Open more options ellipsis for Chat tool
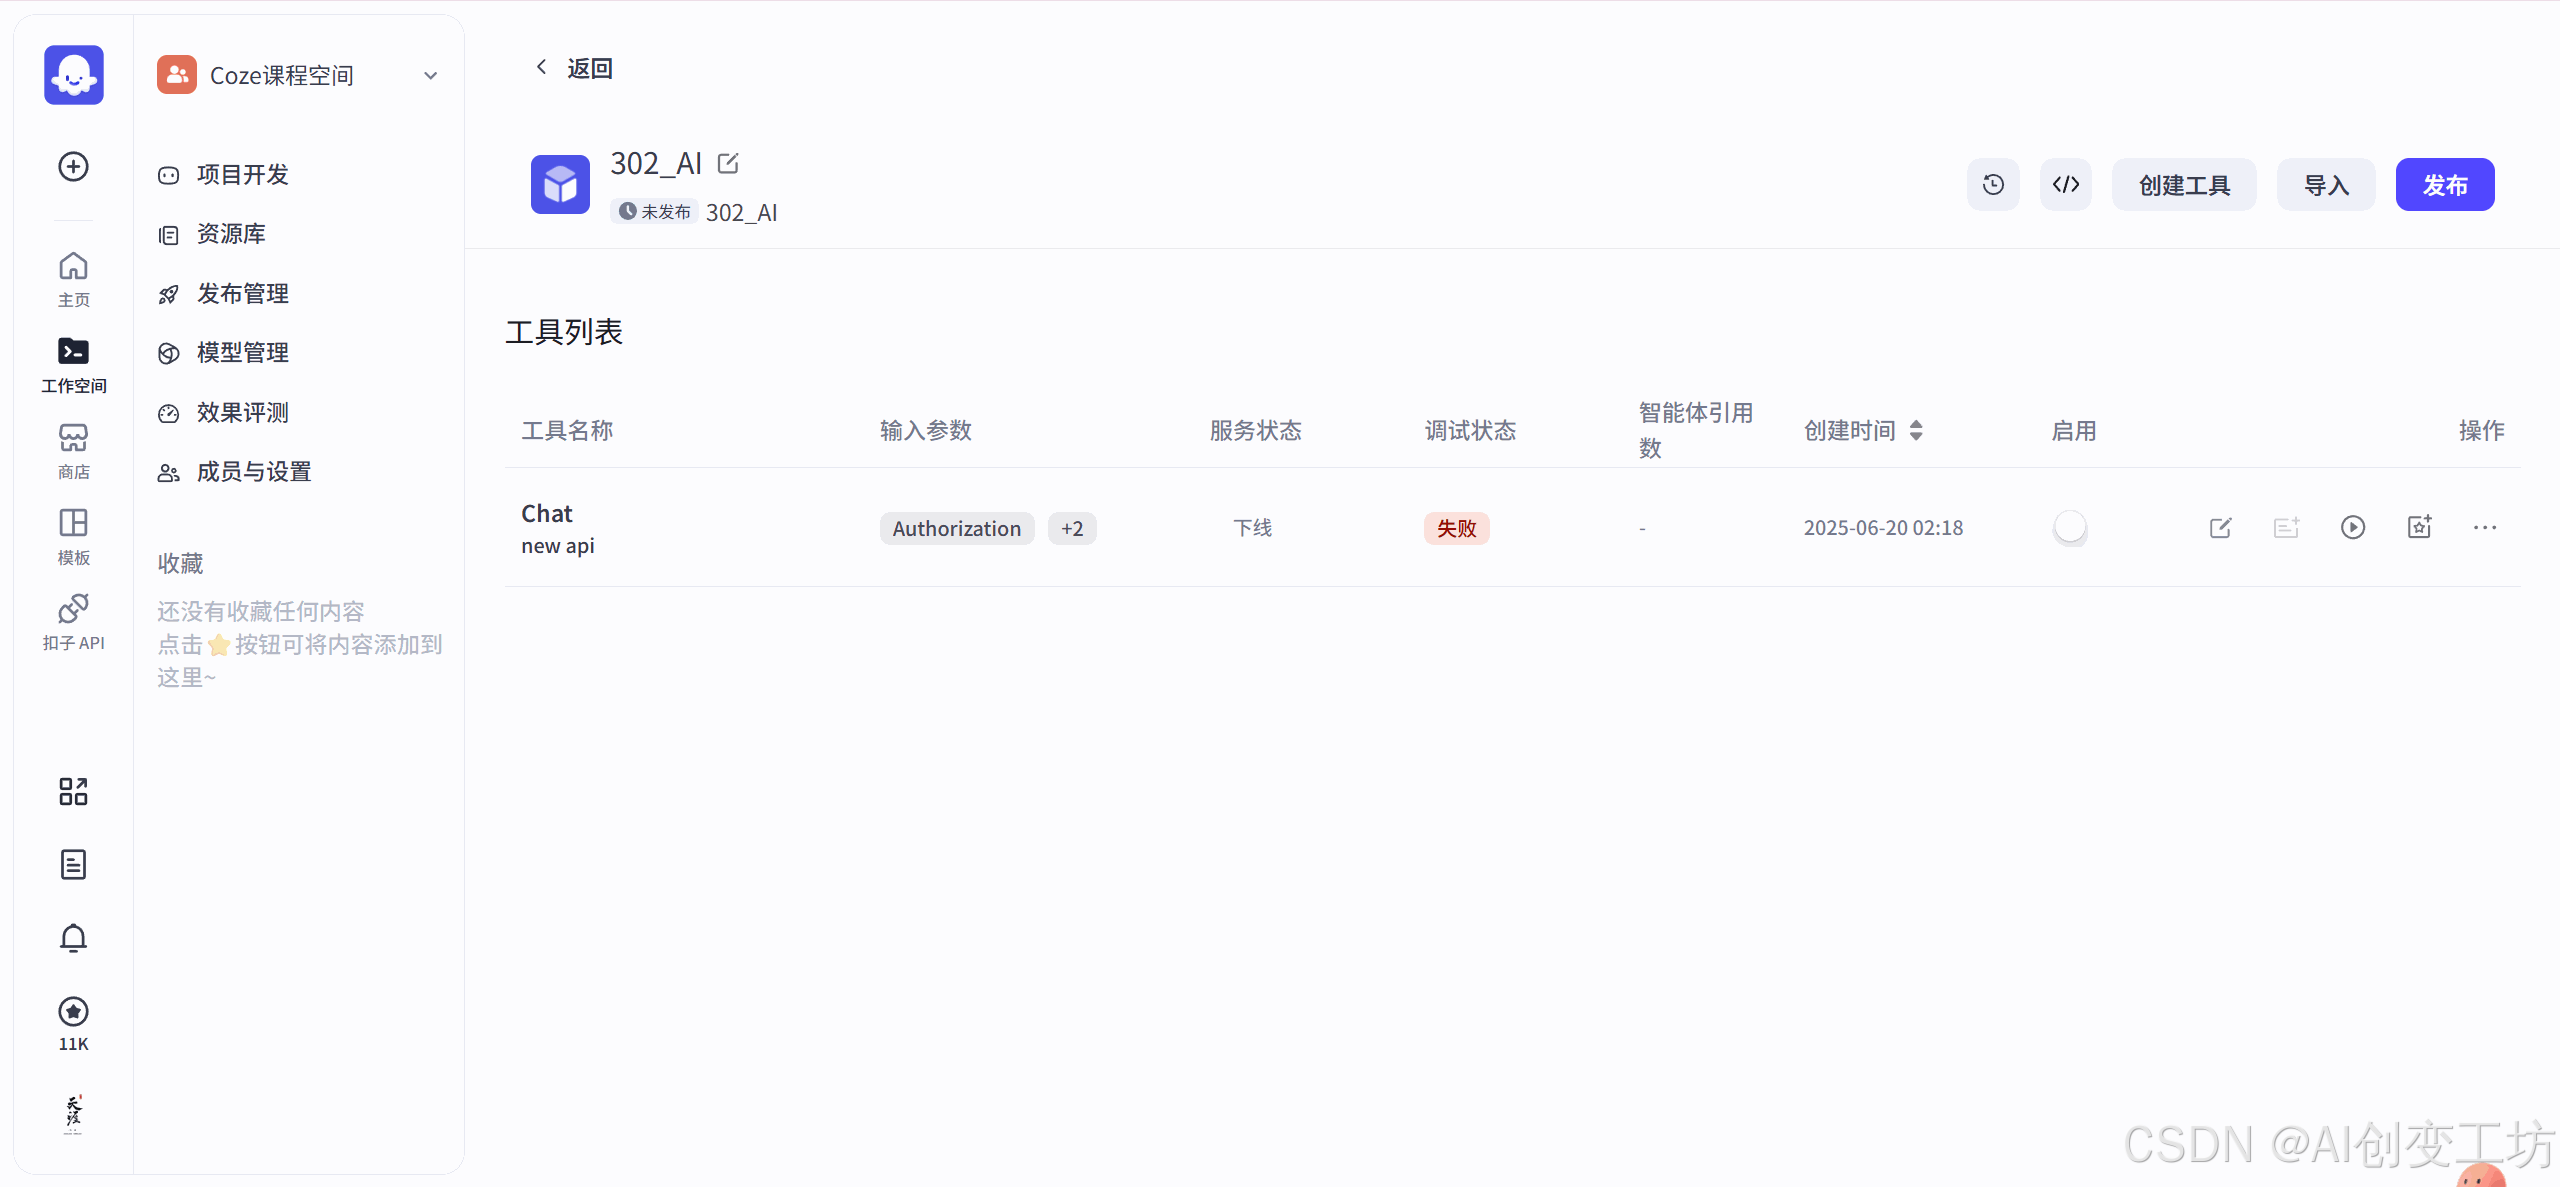 (x=2485, y=527)
